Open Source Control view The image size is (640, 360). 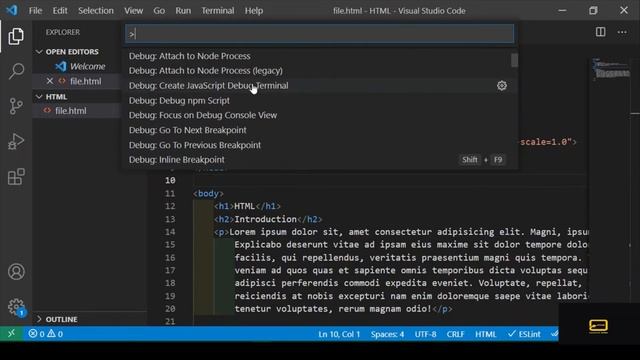click(x=16, y=106)
